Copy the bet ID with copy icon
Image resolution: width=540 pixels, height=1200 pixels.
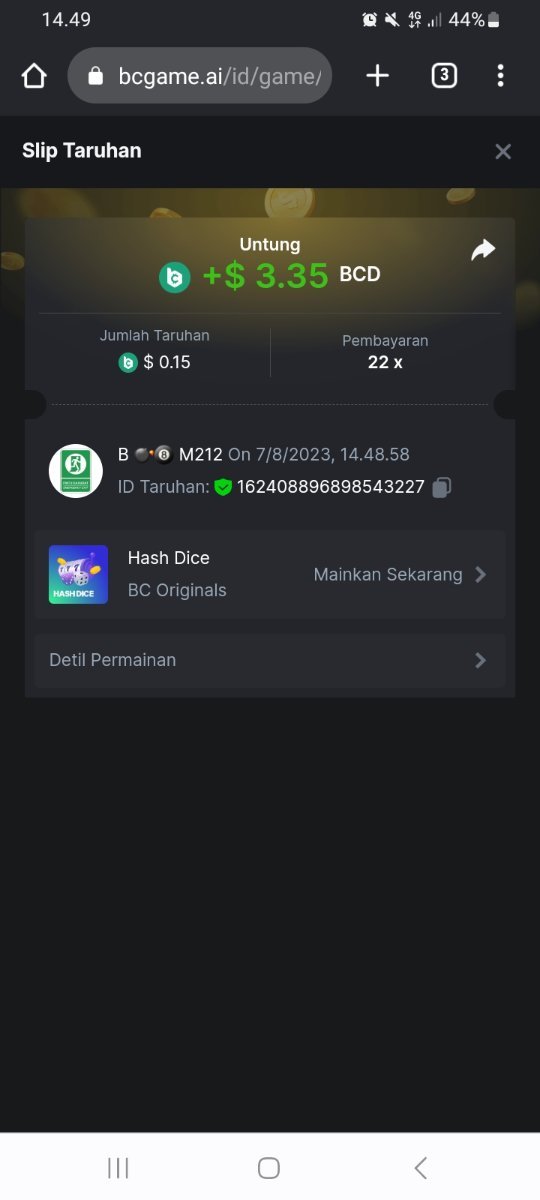[x=442, y=487]
